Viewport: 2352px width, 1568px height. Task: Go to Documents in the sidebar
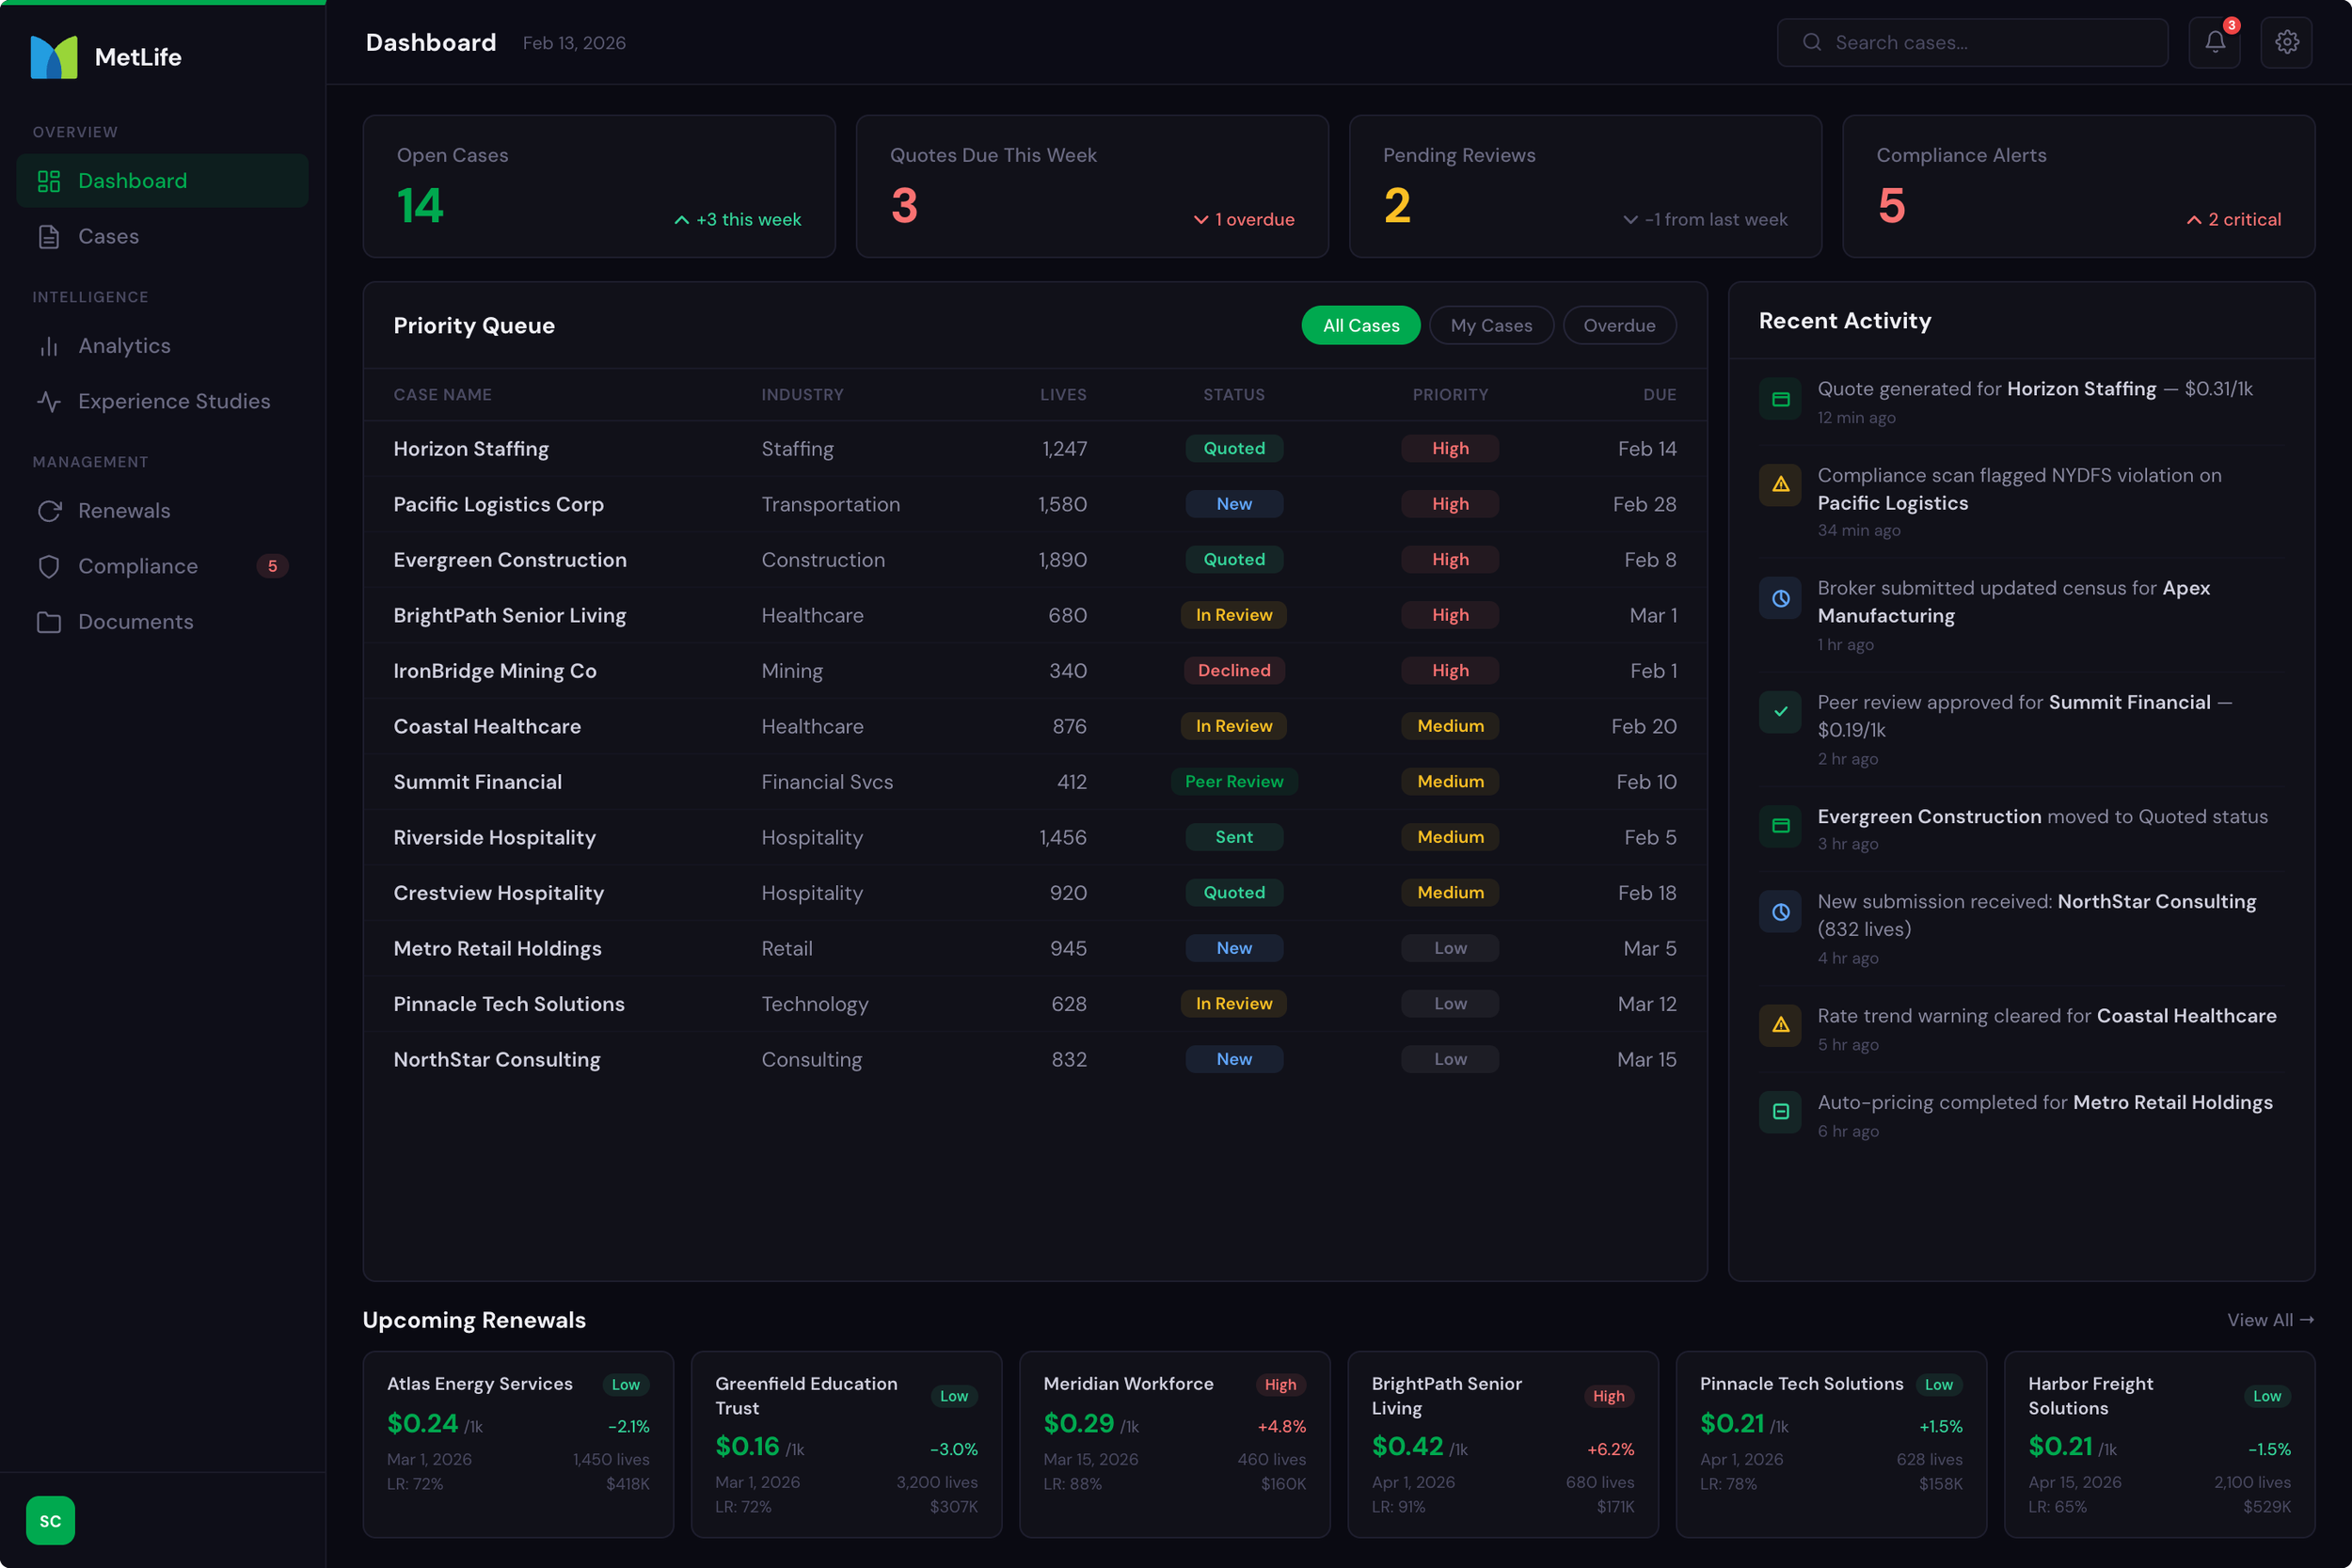coord(135,622)
